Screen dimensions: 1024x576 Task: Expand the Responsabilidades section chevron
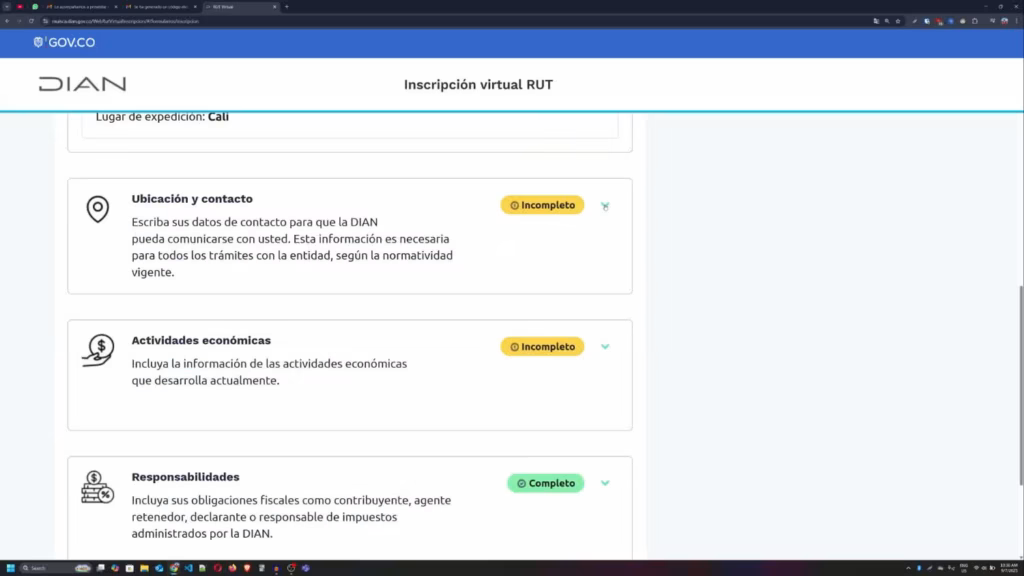click(605, 483)
